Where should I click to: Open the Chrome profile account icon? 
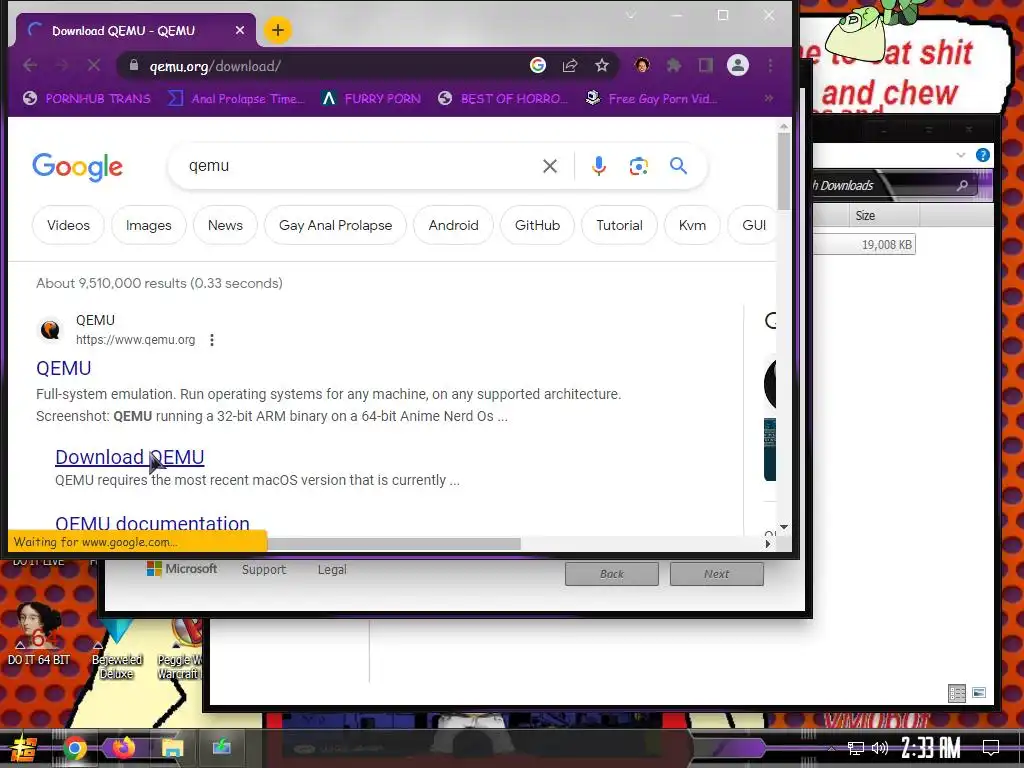[x=738, y=65]
